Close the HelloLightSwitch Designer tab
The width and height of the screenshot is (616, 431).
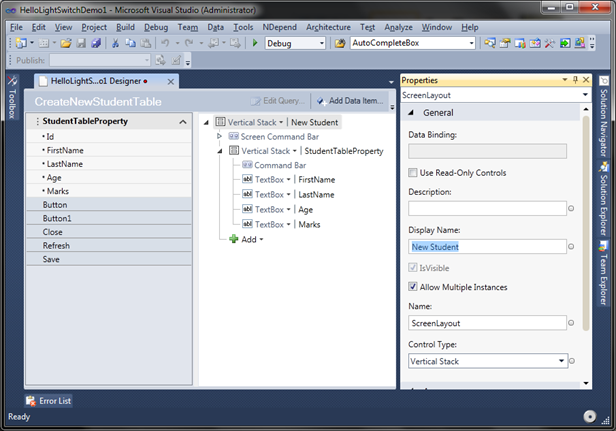pyautogui.click(x=170, y=82)
